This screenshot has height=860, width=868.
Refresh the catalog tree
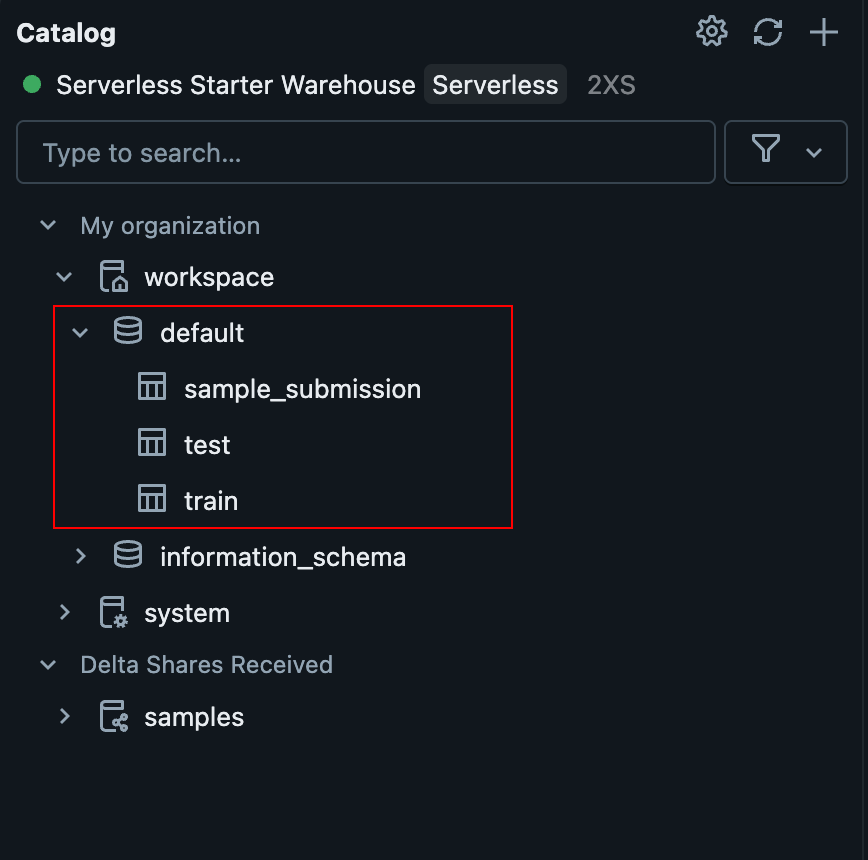768,32
